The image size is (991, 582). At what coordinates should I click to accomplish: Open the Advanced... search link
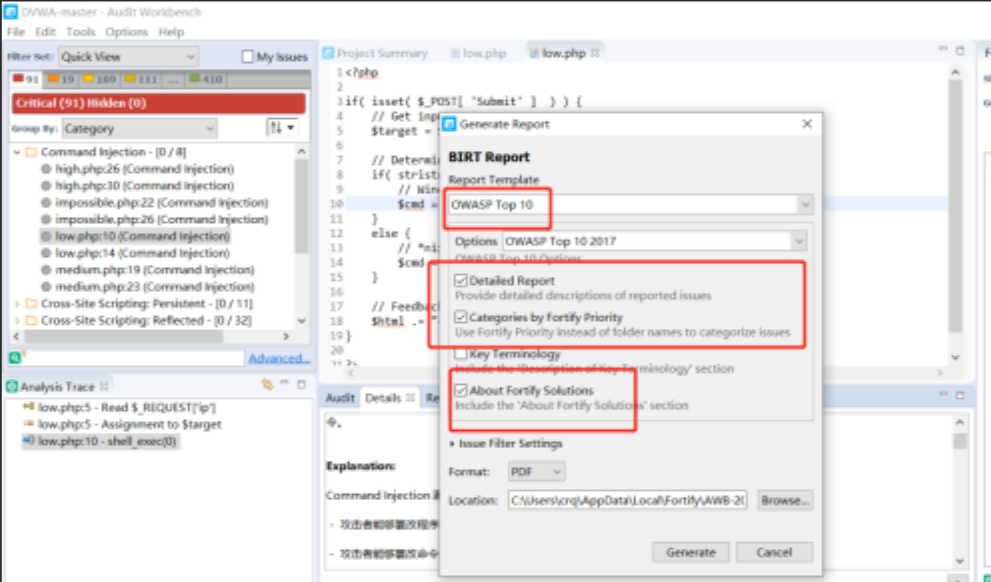point(279,358)
